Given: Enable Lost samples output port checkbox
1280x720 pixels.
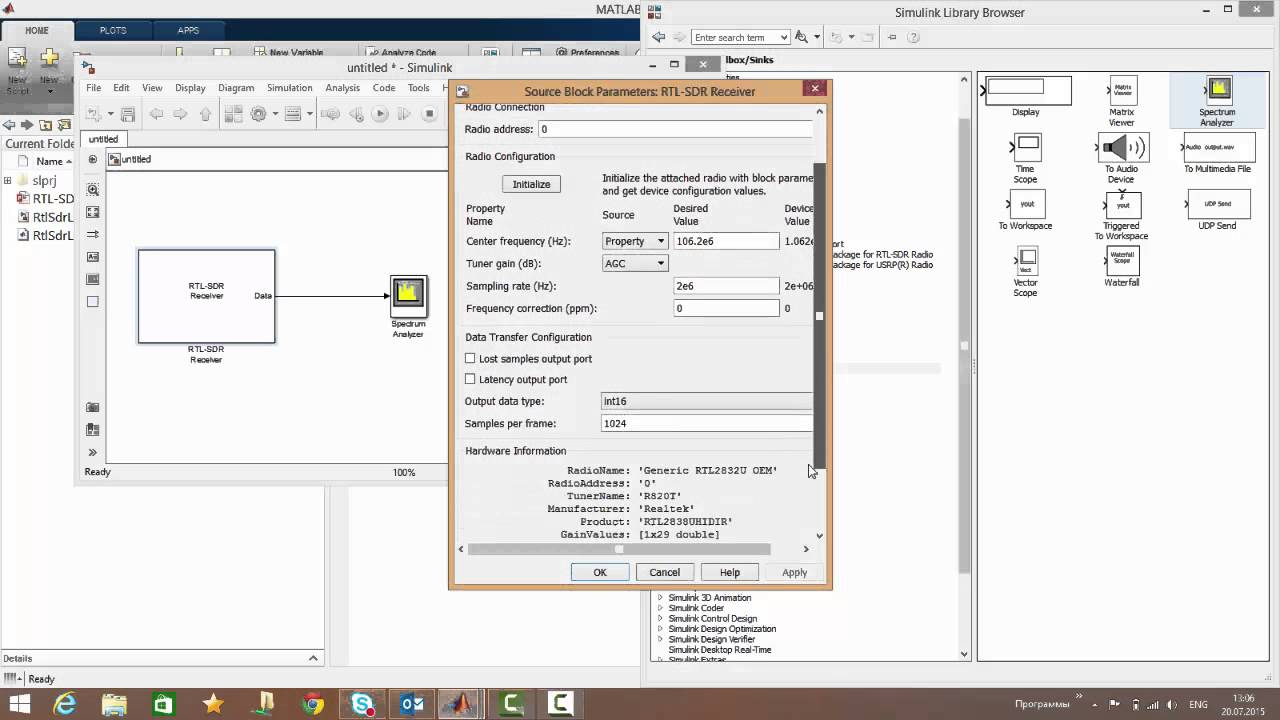Looking at the screenshot, I should click(x=470, y=358).
